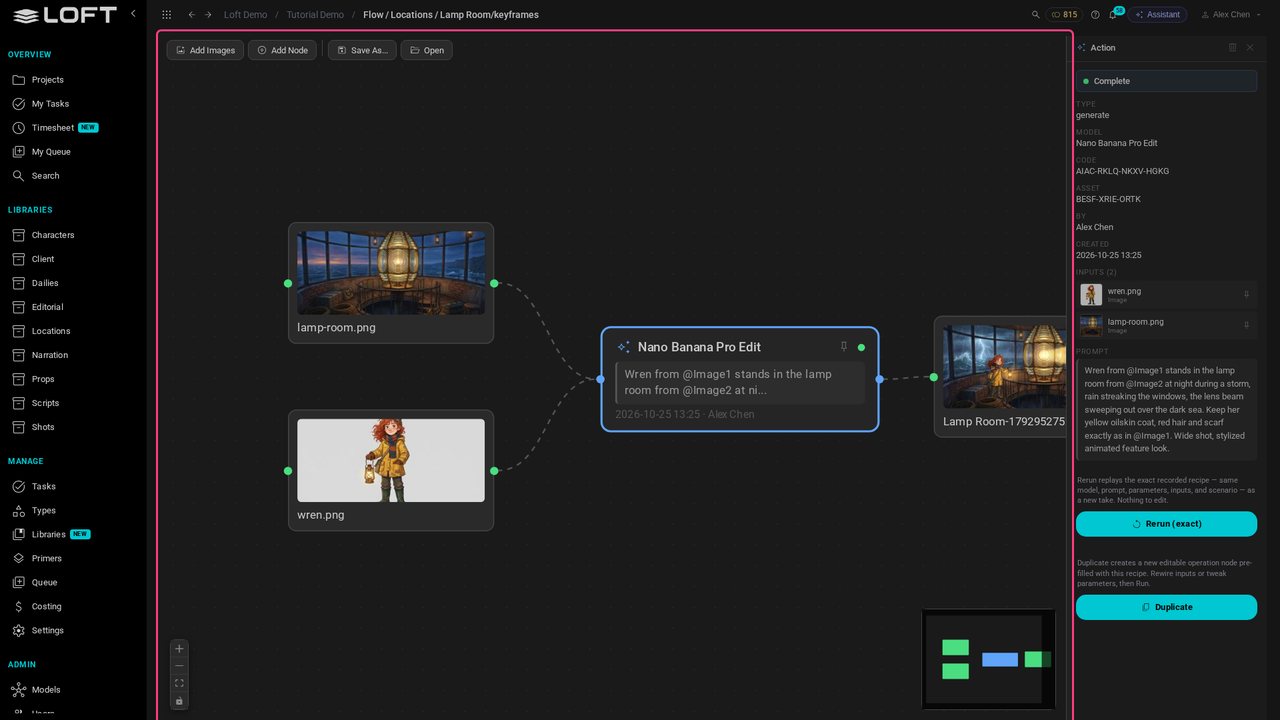Open notifications bell icon
This screenshot has height=720, width=1280.
pos(1113,15)
